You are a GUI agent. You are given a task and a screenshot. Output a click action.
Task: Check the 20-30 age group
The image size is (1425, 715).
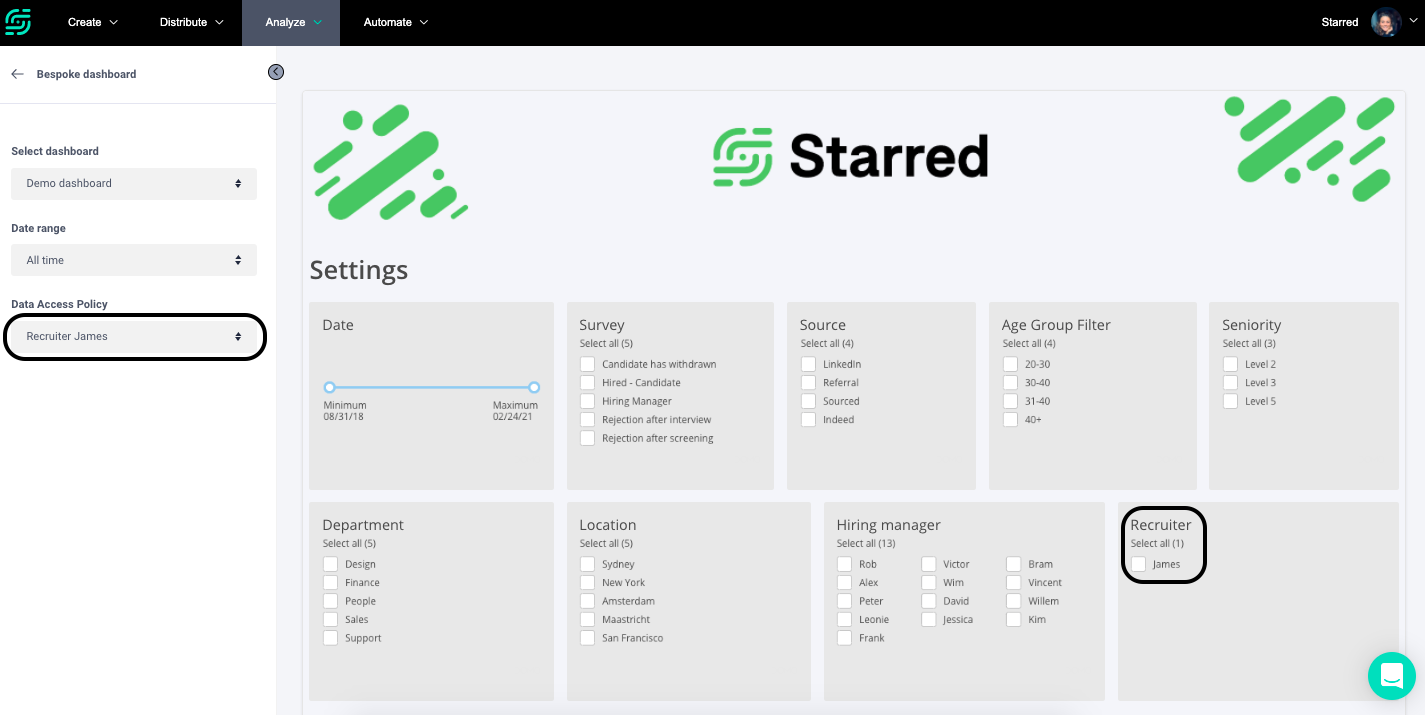(x=1010, y=364)
